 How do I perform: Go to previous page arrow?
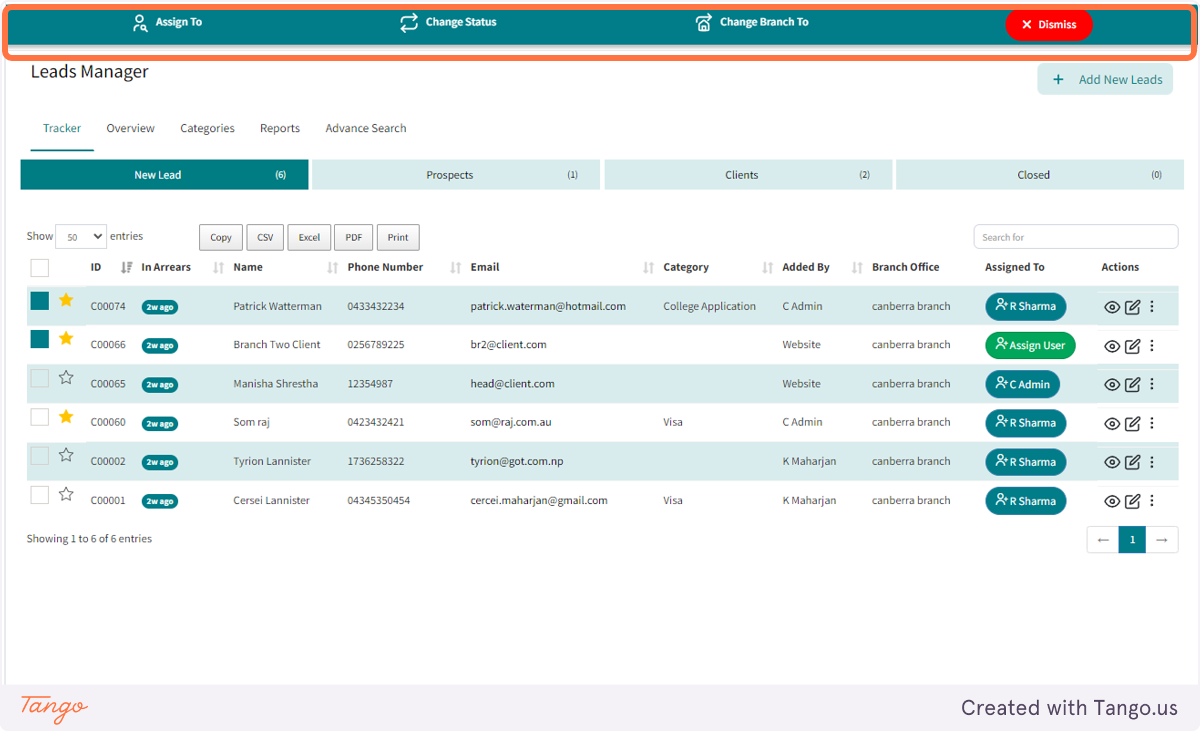point(1103,540)
